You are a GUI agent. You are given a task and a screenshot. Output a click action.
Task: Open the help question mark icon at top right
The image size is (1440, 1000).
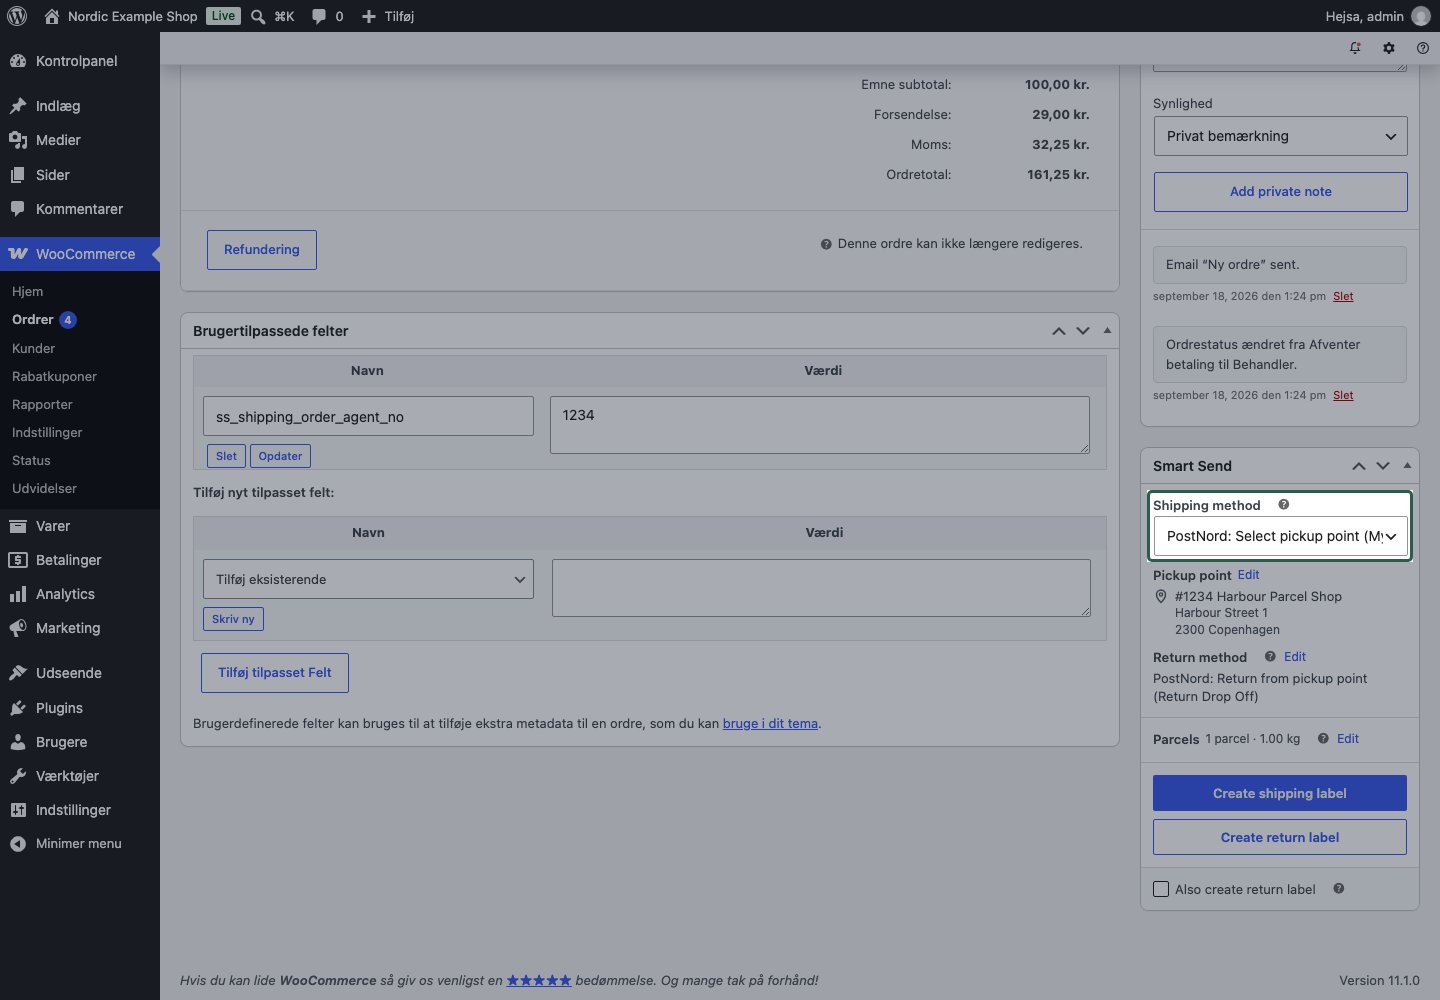click(1423, 48)
